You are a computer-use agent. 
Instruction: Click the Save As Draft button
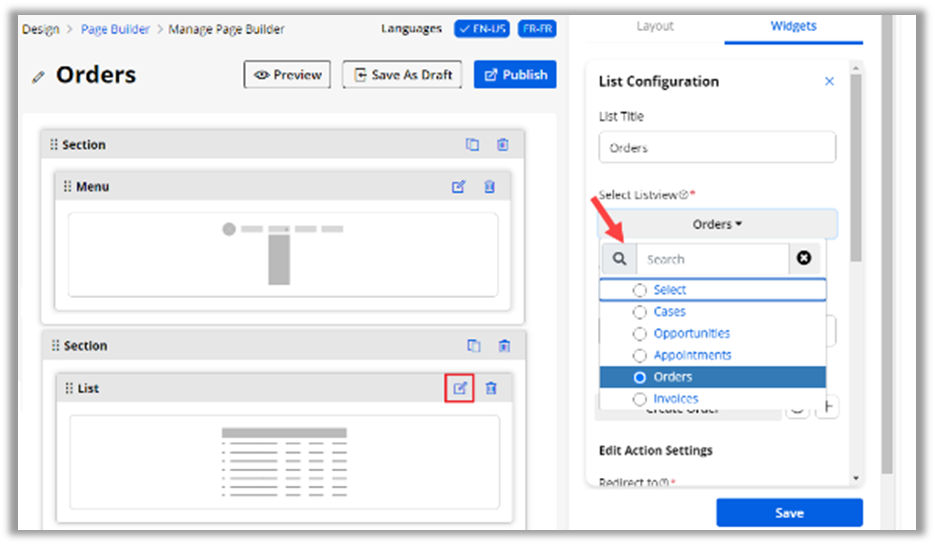click(402, 75)
